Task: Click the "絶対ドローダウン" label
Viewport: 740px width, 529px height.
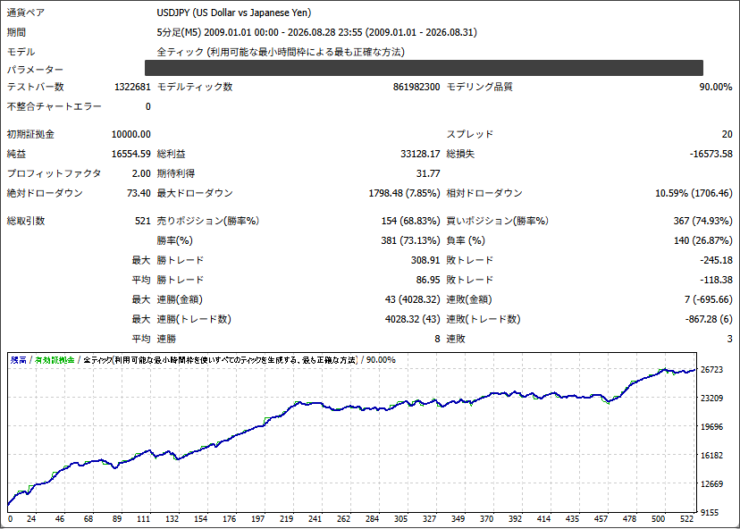Action: click(44, 193)
